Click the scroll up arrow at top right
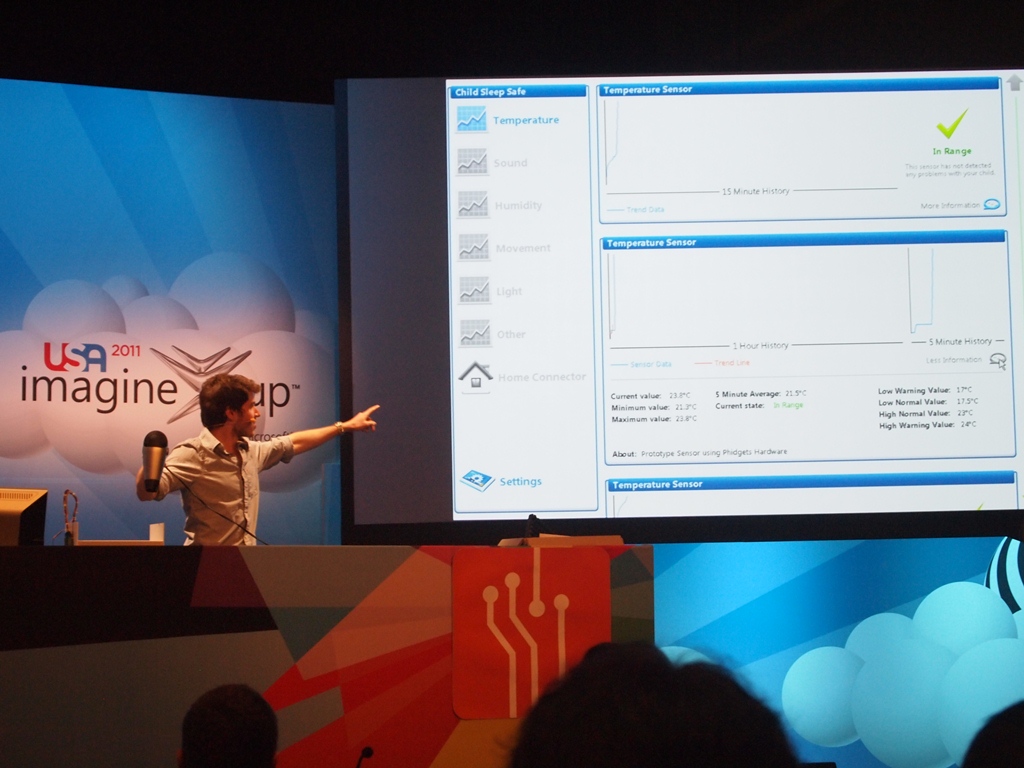This screenshot has width=1024, height=768. (1014, 83)
